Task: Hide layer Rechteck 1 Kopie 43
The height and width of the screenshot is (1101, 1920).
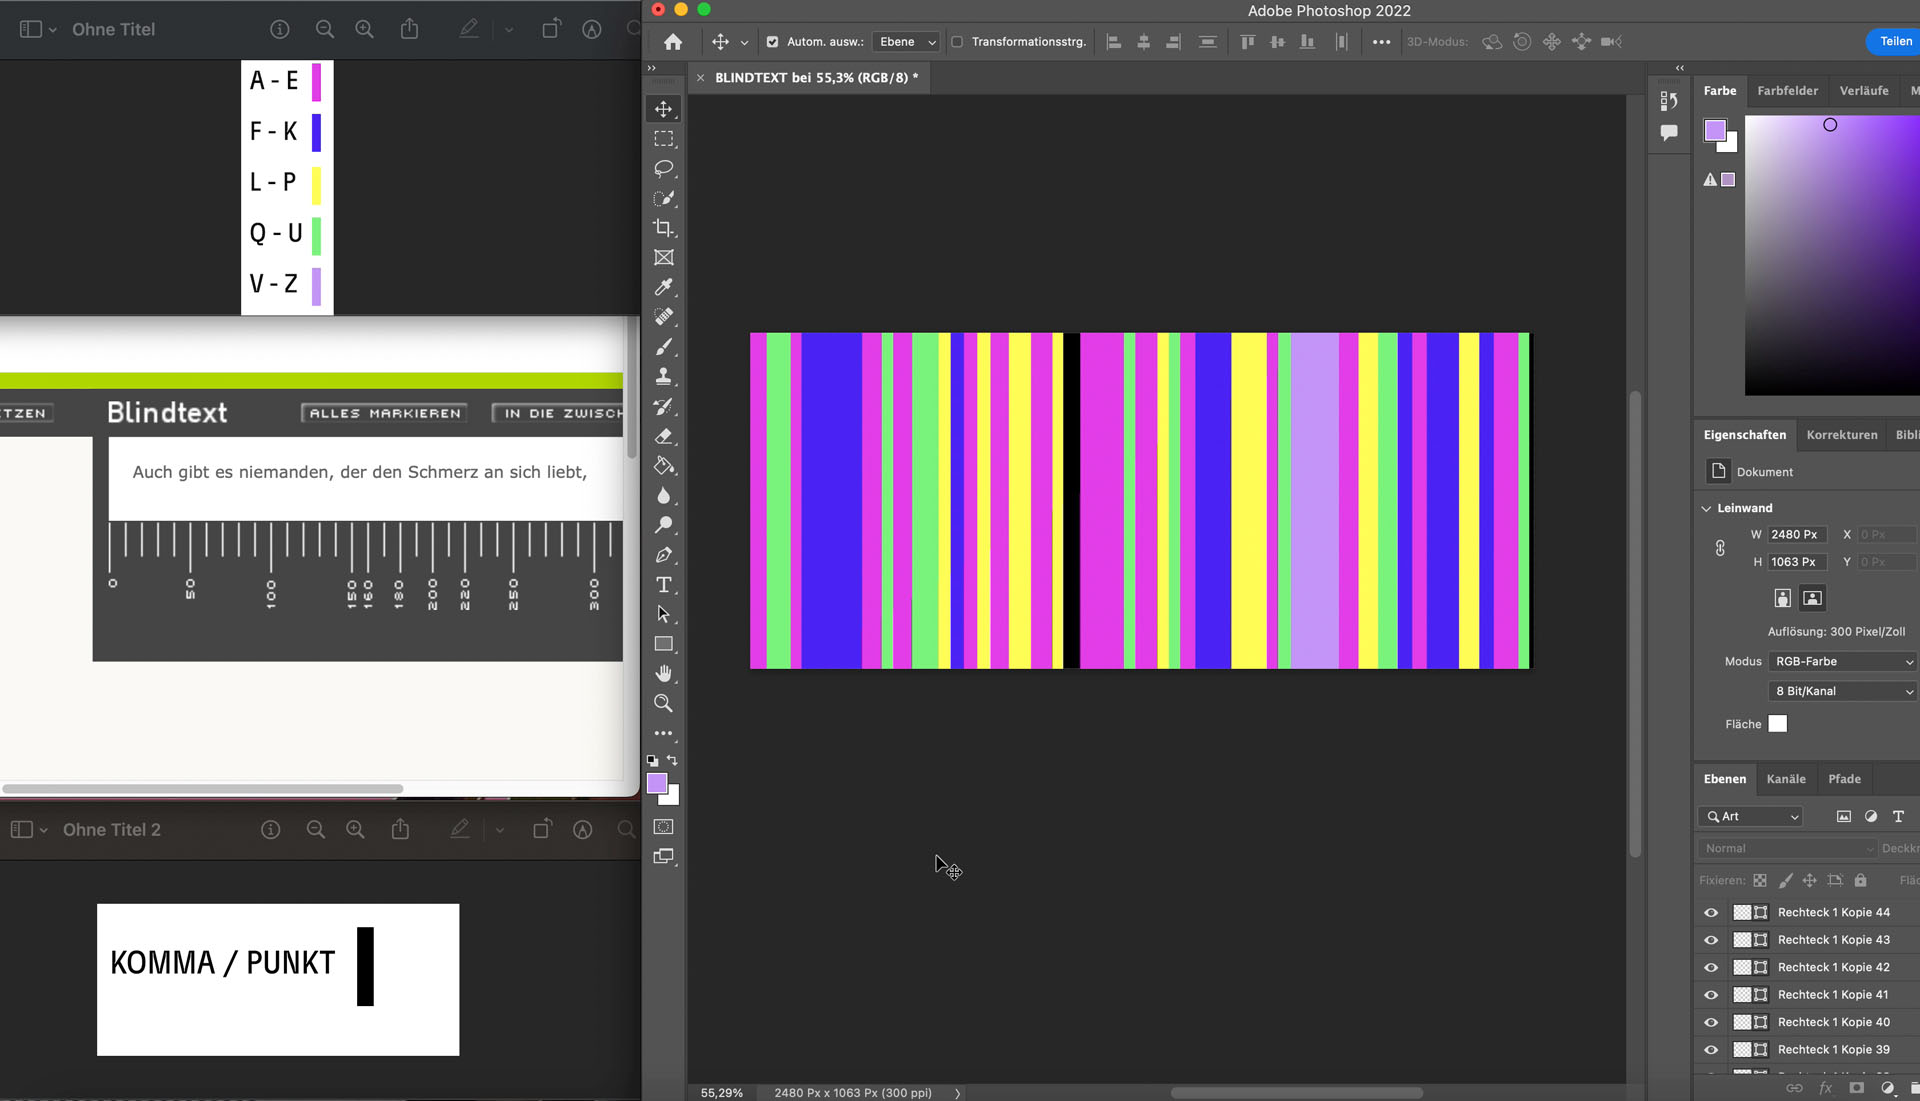Action: (1711, 940)
